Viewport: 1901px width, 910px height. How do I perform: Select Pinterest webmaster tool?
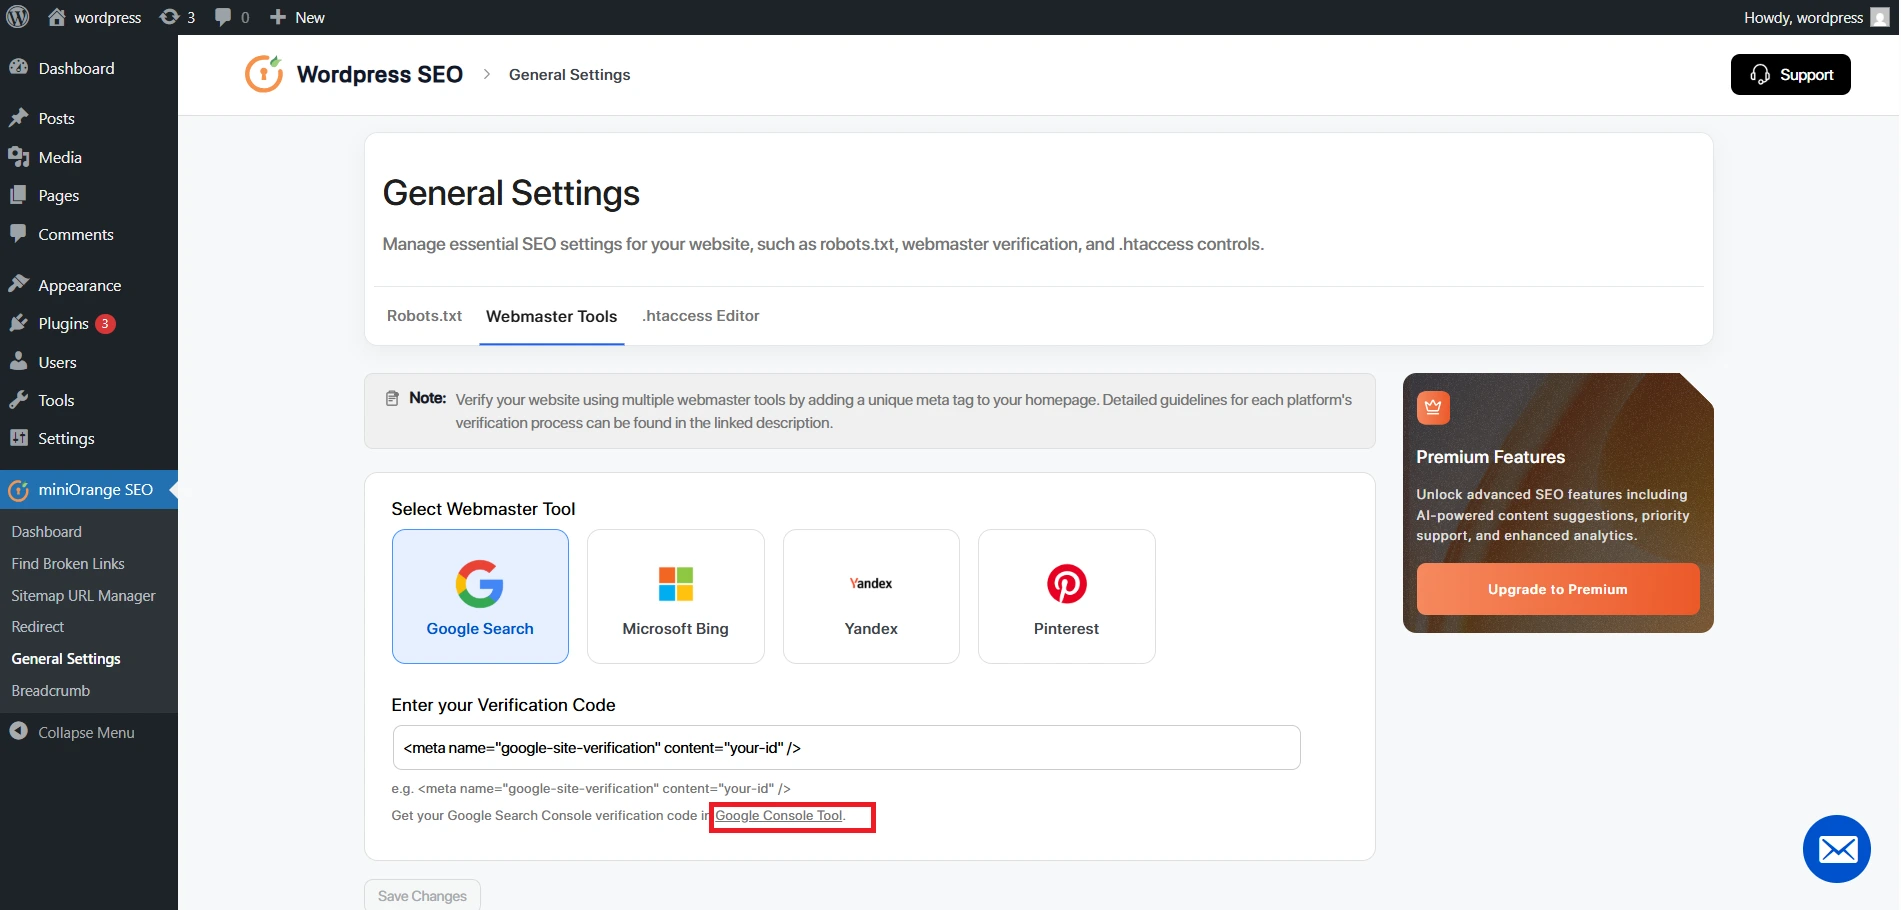pos(1066,596)
